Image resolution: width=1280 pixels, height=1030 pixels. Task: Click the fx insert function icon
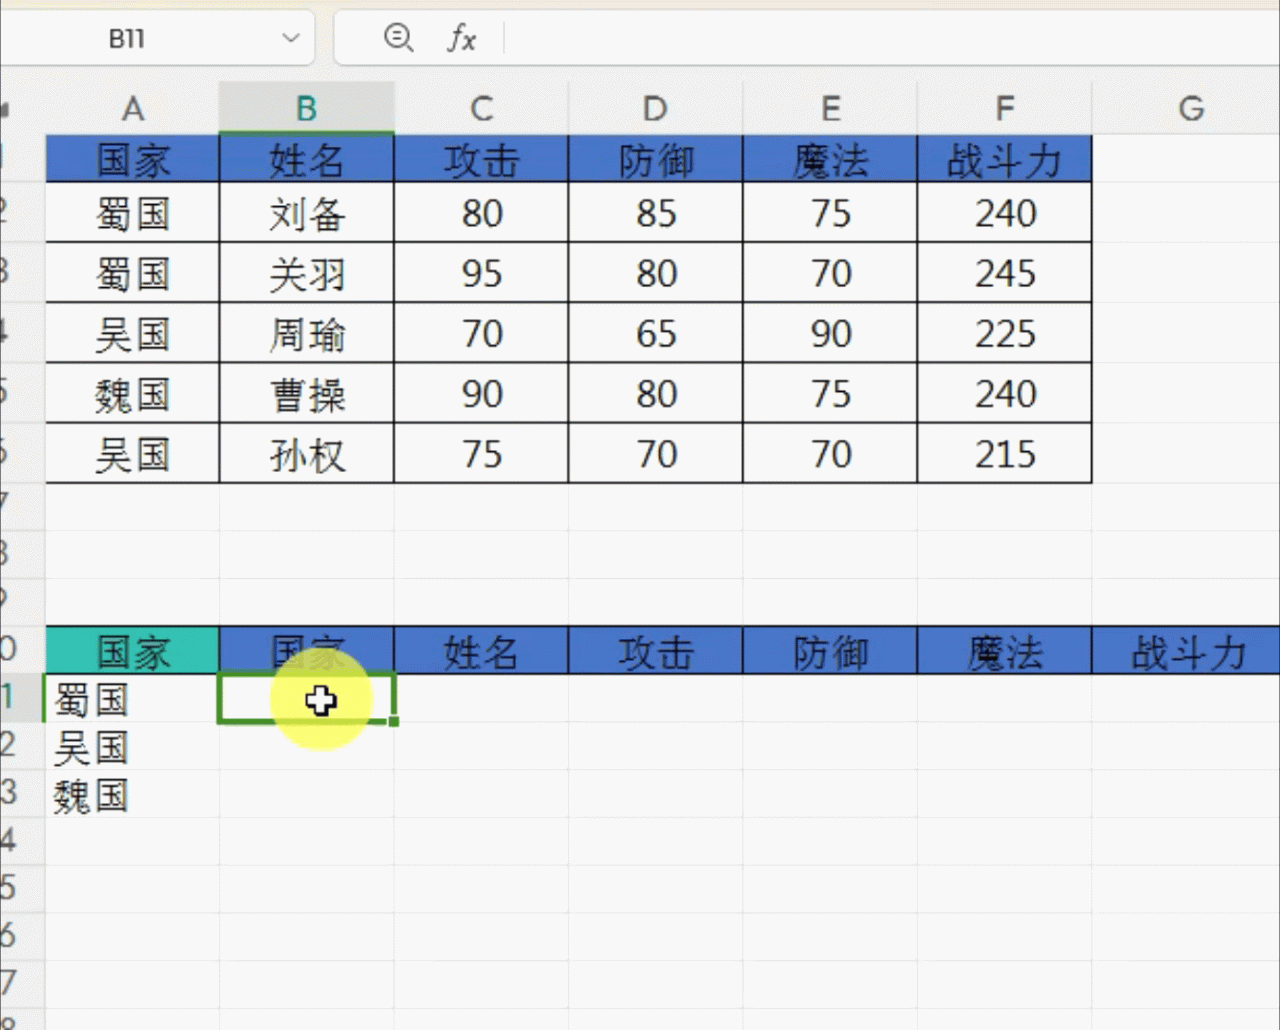(x=461, y=38)
